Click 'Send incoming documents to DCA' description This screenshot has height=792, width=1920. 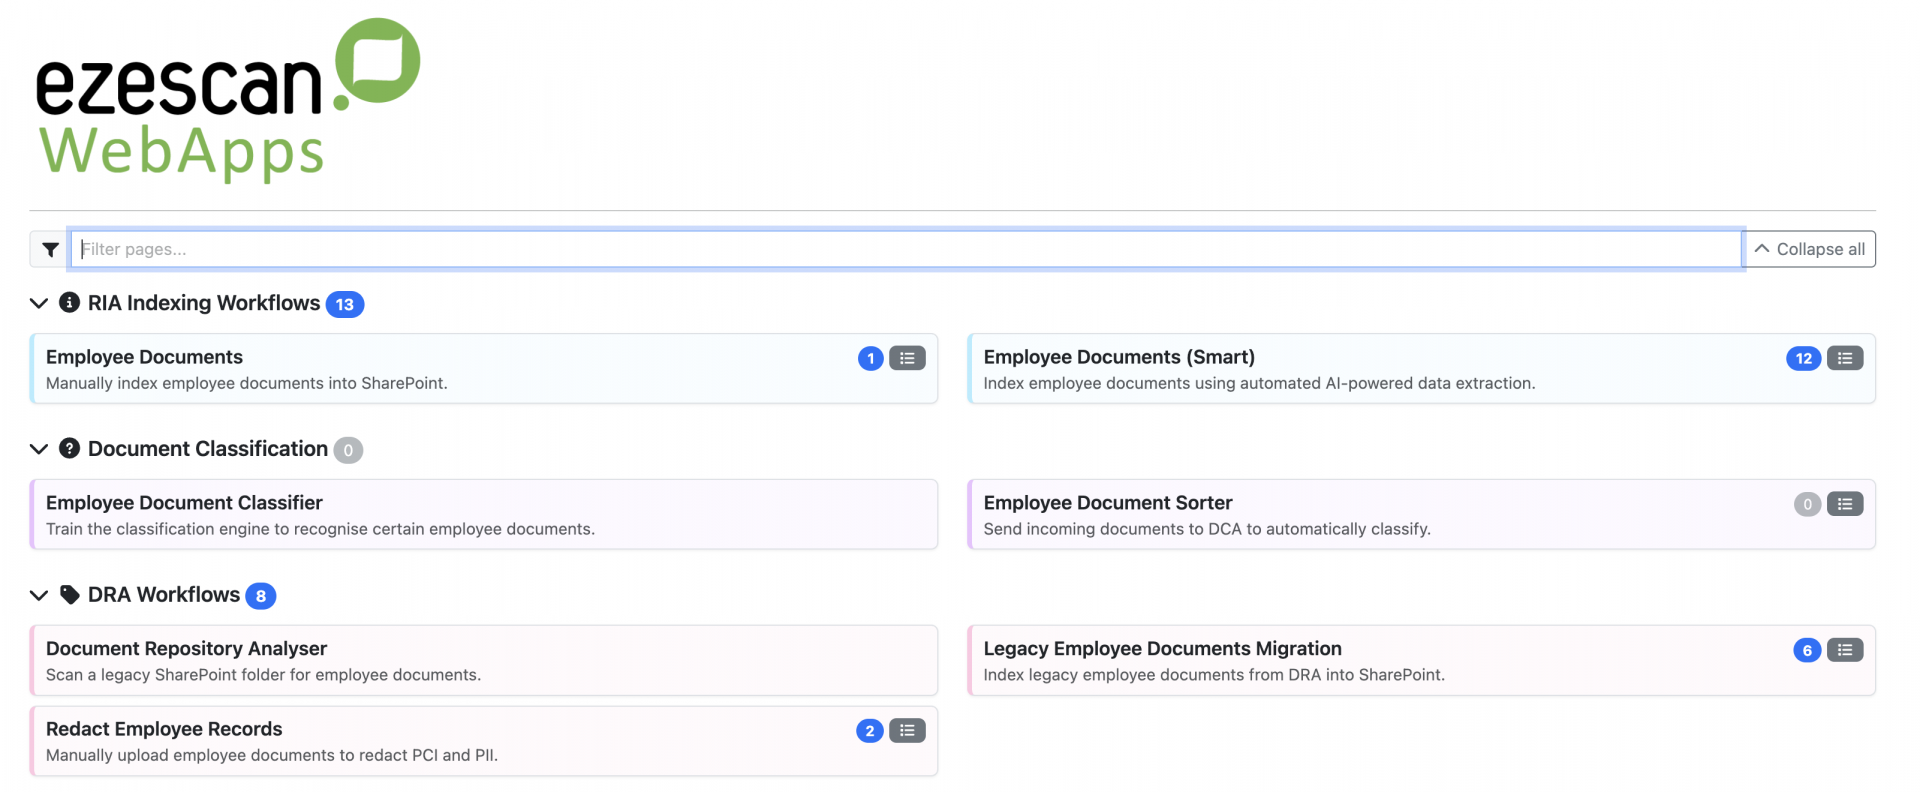pos(1207,529)
